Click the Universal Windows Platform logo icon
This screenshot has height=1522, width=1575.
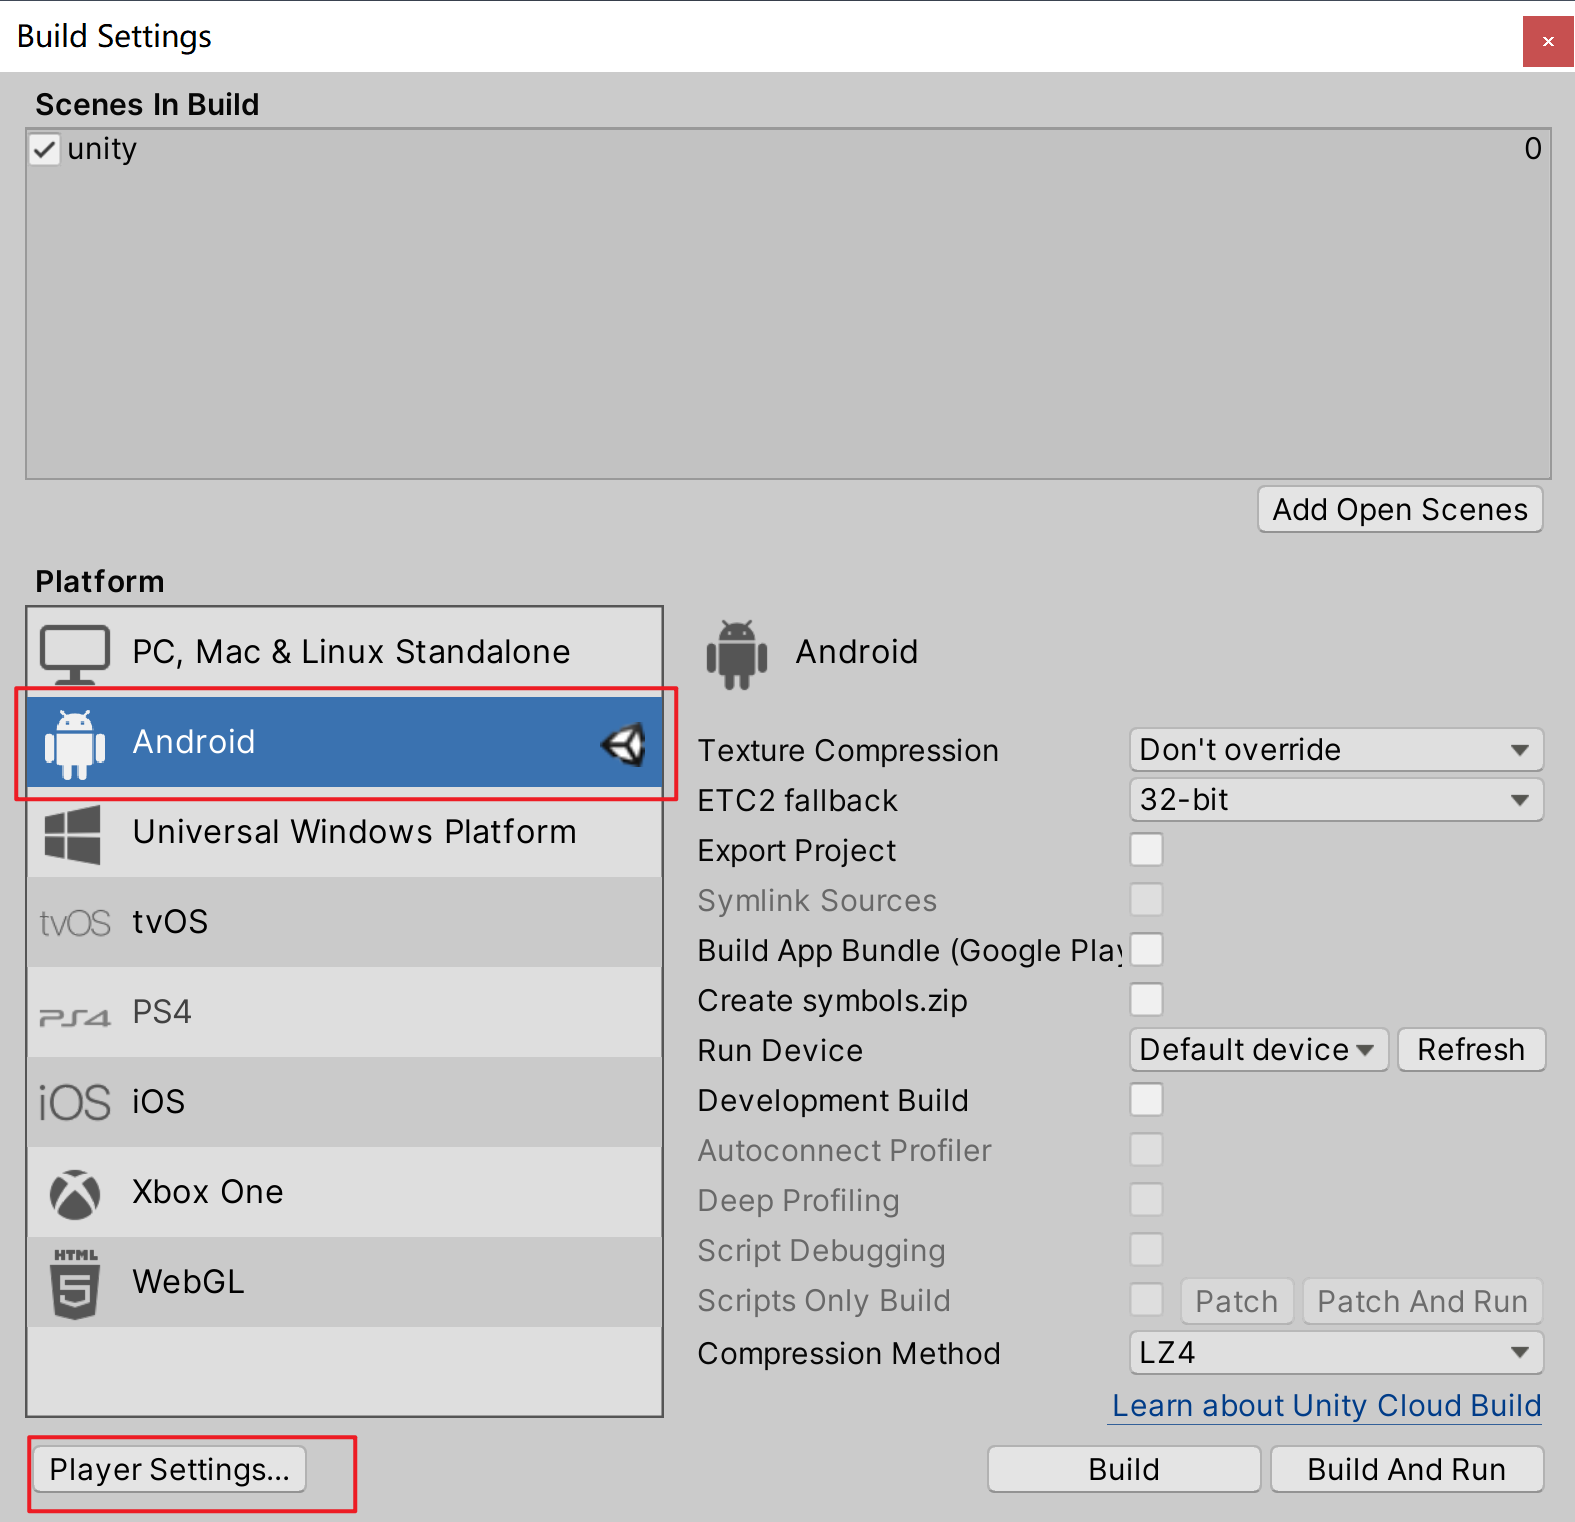(73, 834)
